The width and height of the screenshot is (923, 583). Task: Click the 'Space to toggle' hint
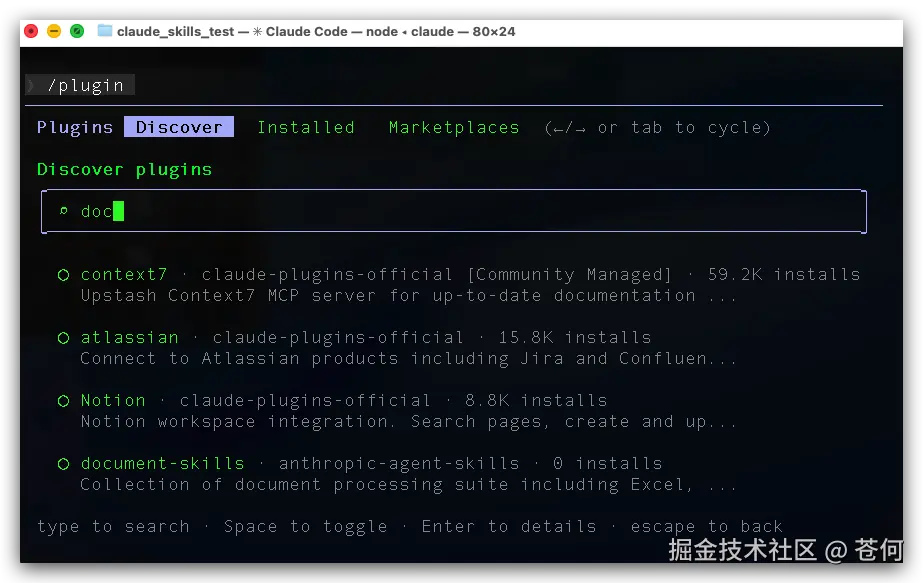coord(306,526)
